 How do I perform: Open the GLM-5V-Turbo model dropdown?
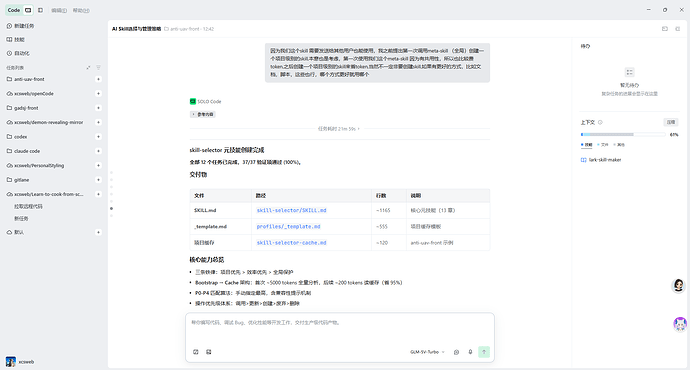[427, 352]
